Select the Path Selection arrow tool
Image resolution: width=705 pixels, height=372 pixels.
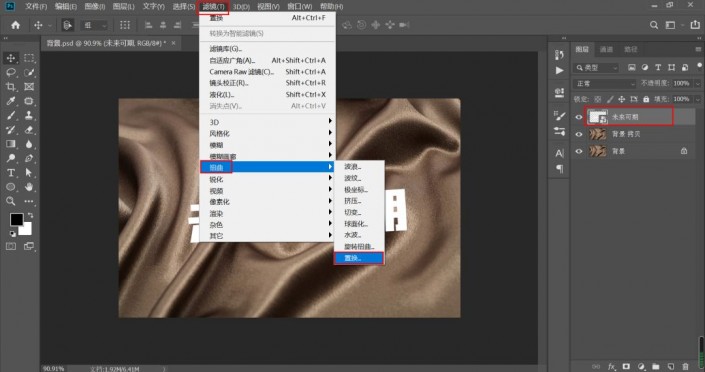pyautogui.click(x=29, y=173)
